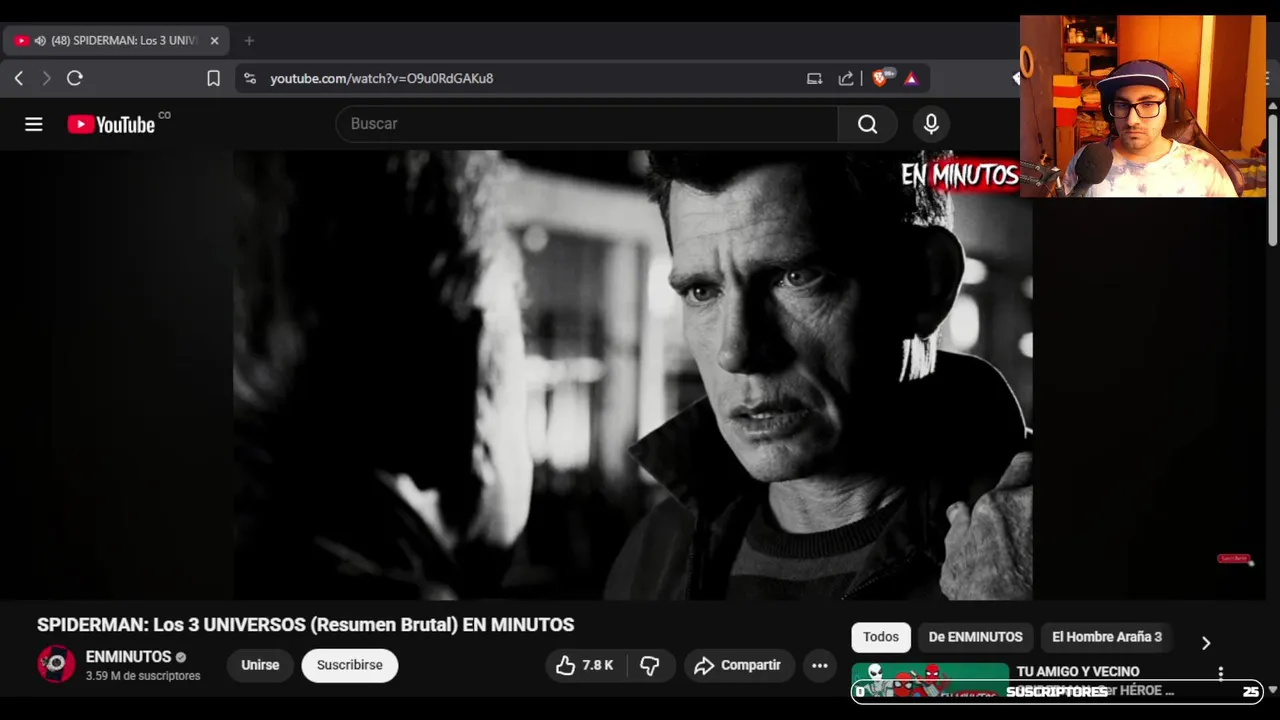Screen dimensions: 1280x720
Task: Click the video title text
Action: click(305, 625)
